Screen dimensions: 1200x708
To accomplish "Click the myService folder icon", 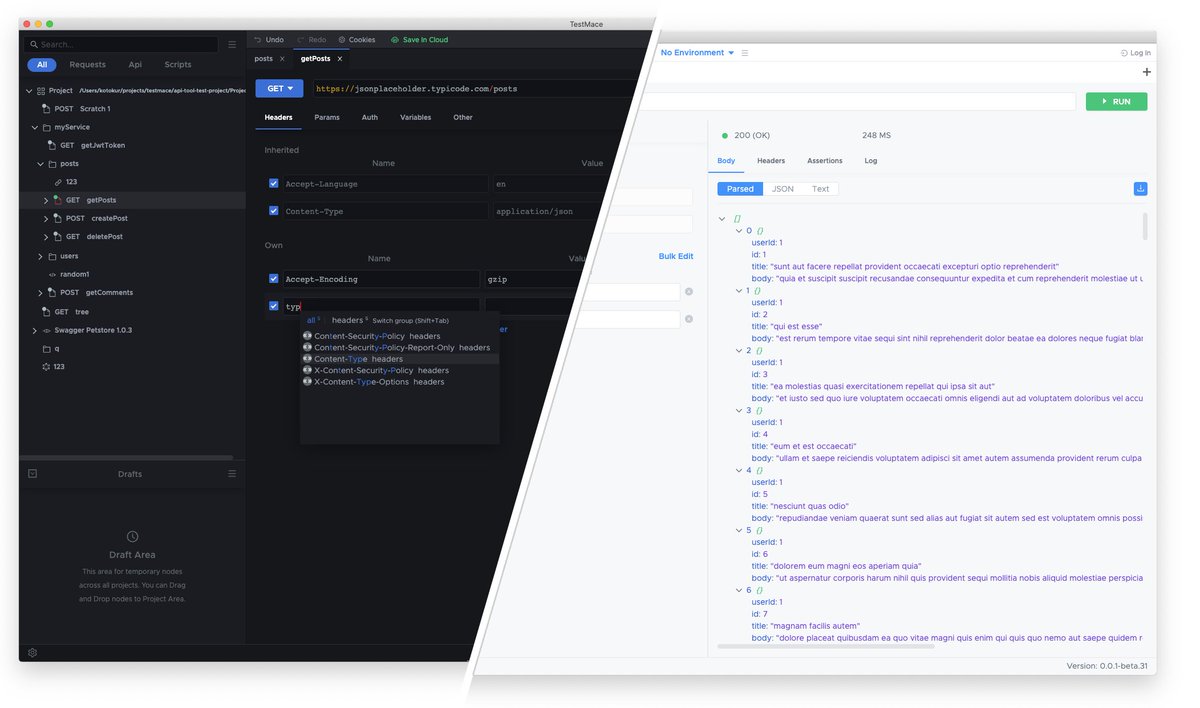I will [46, 127].
